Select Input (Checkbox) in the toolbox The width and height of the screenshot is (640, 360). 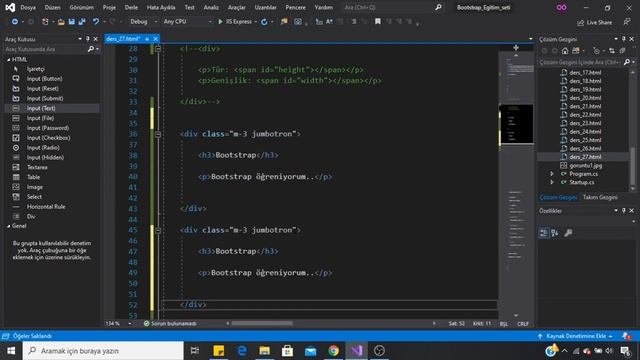tap(52, 138)
